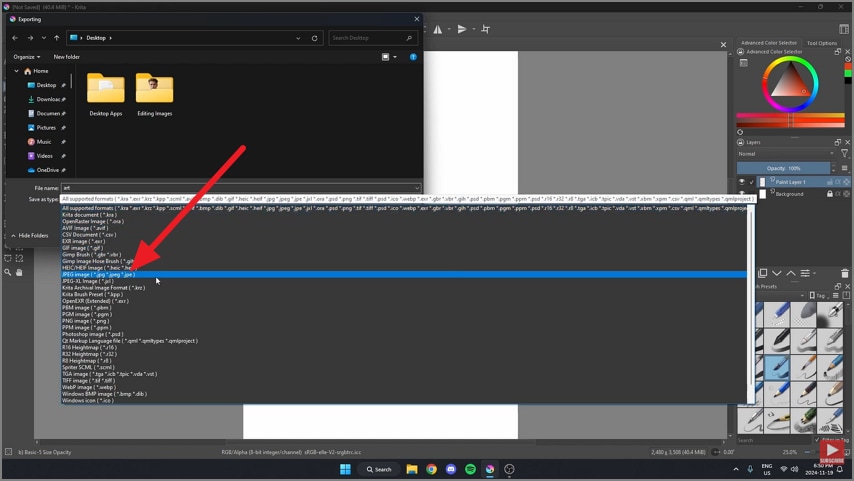Go up one folder level
854x481 pixels.
point(57,38)
